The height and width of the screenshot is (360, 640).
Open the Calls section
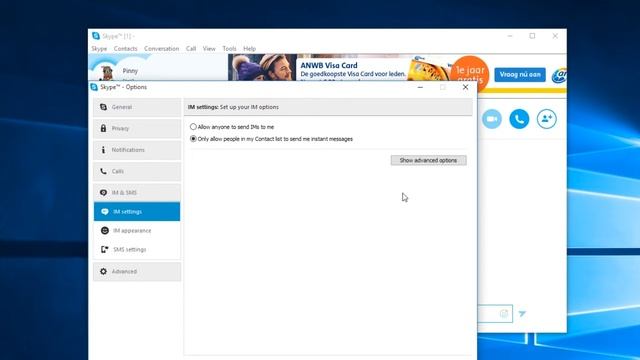click(x=137, y=171)
